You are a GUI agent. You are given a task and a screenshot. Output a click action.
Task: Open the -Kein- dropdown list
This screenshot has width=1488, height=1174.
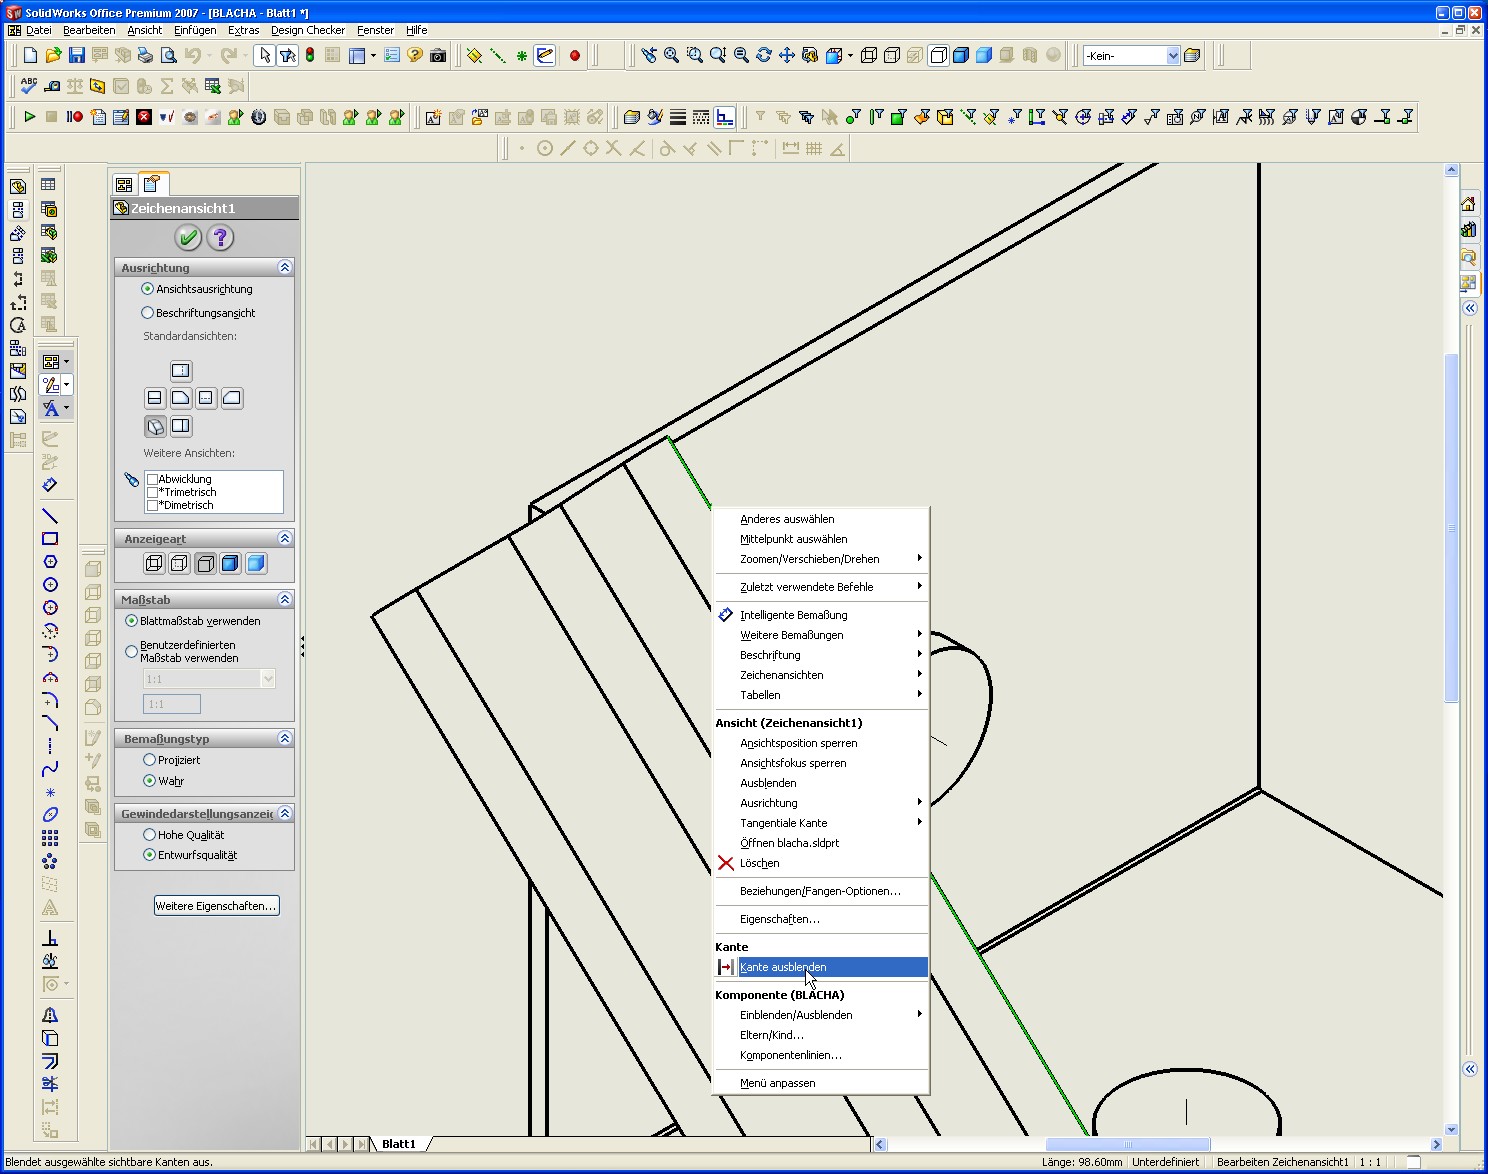point(1173,56)
